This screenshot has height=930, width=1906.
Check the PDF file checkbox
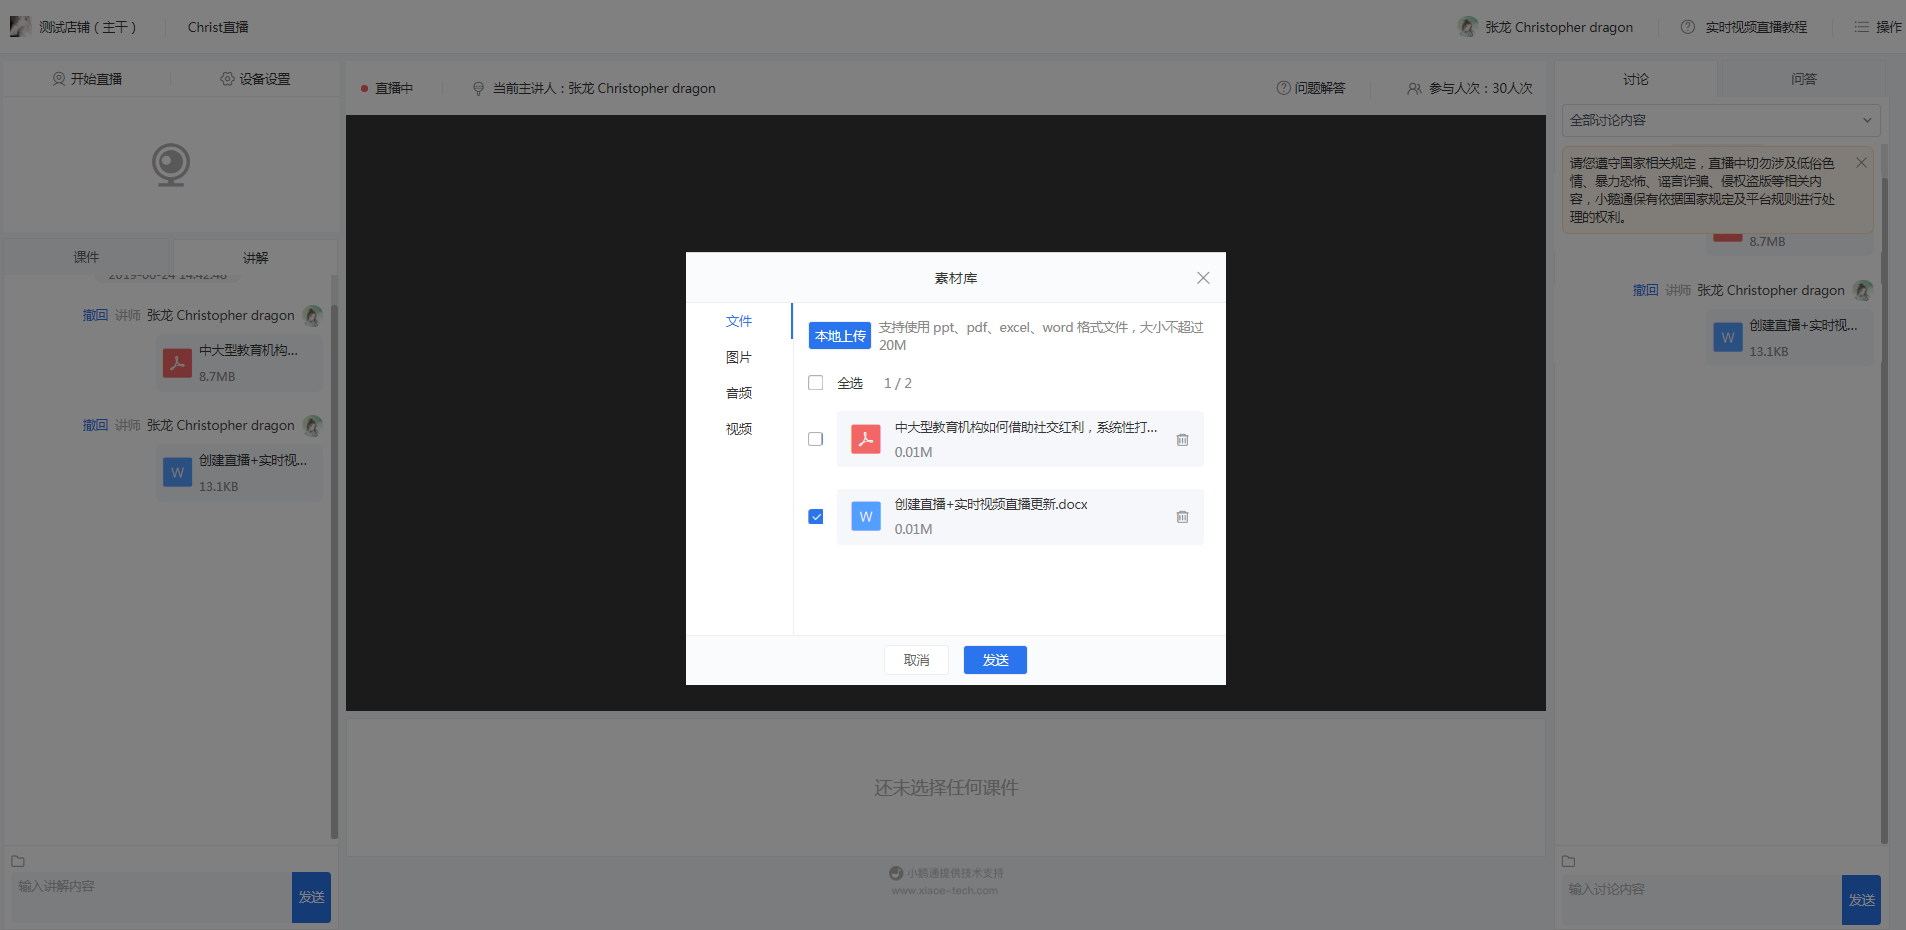(816, 439)
